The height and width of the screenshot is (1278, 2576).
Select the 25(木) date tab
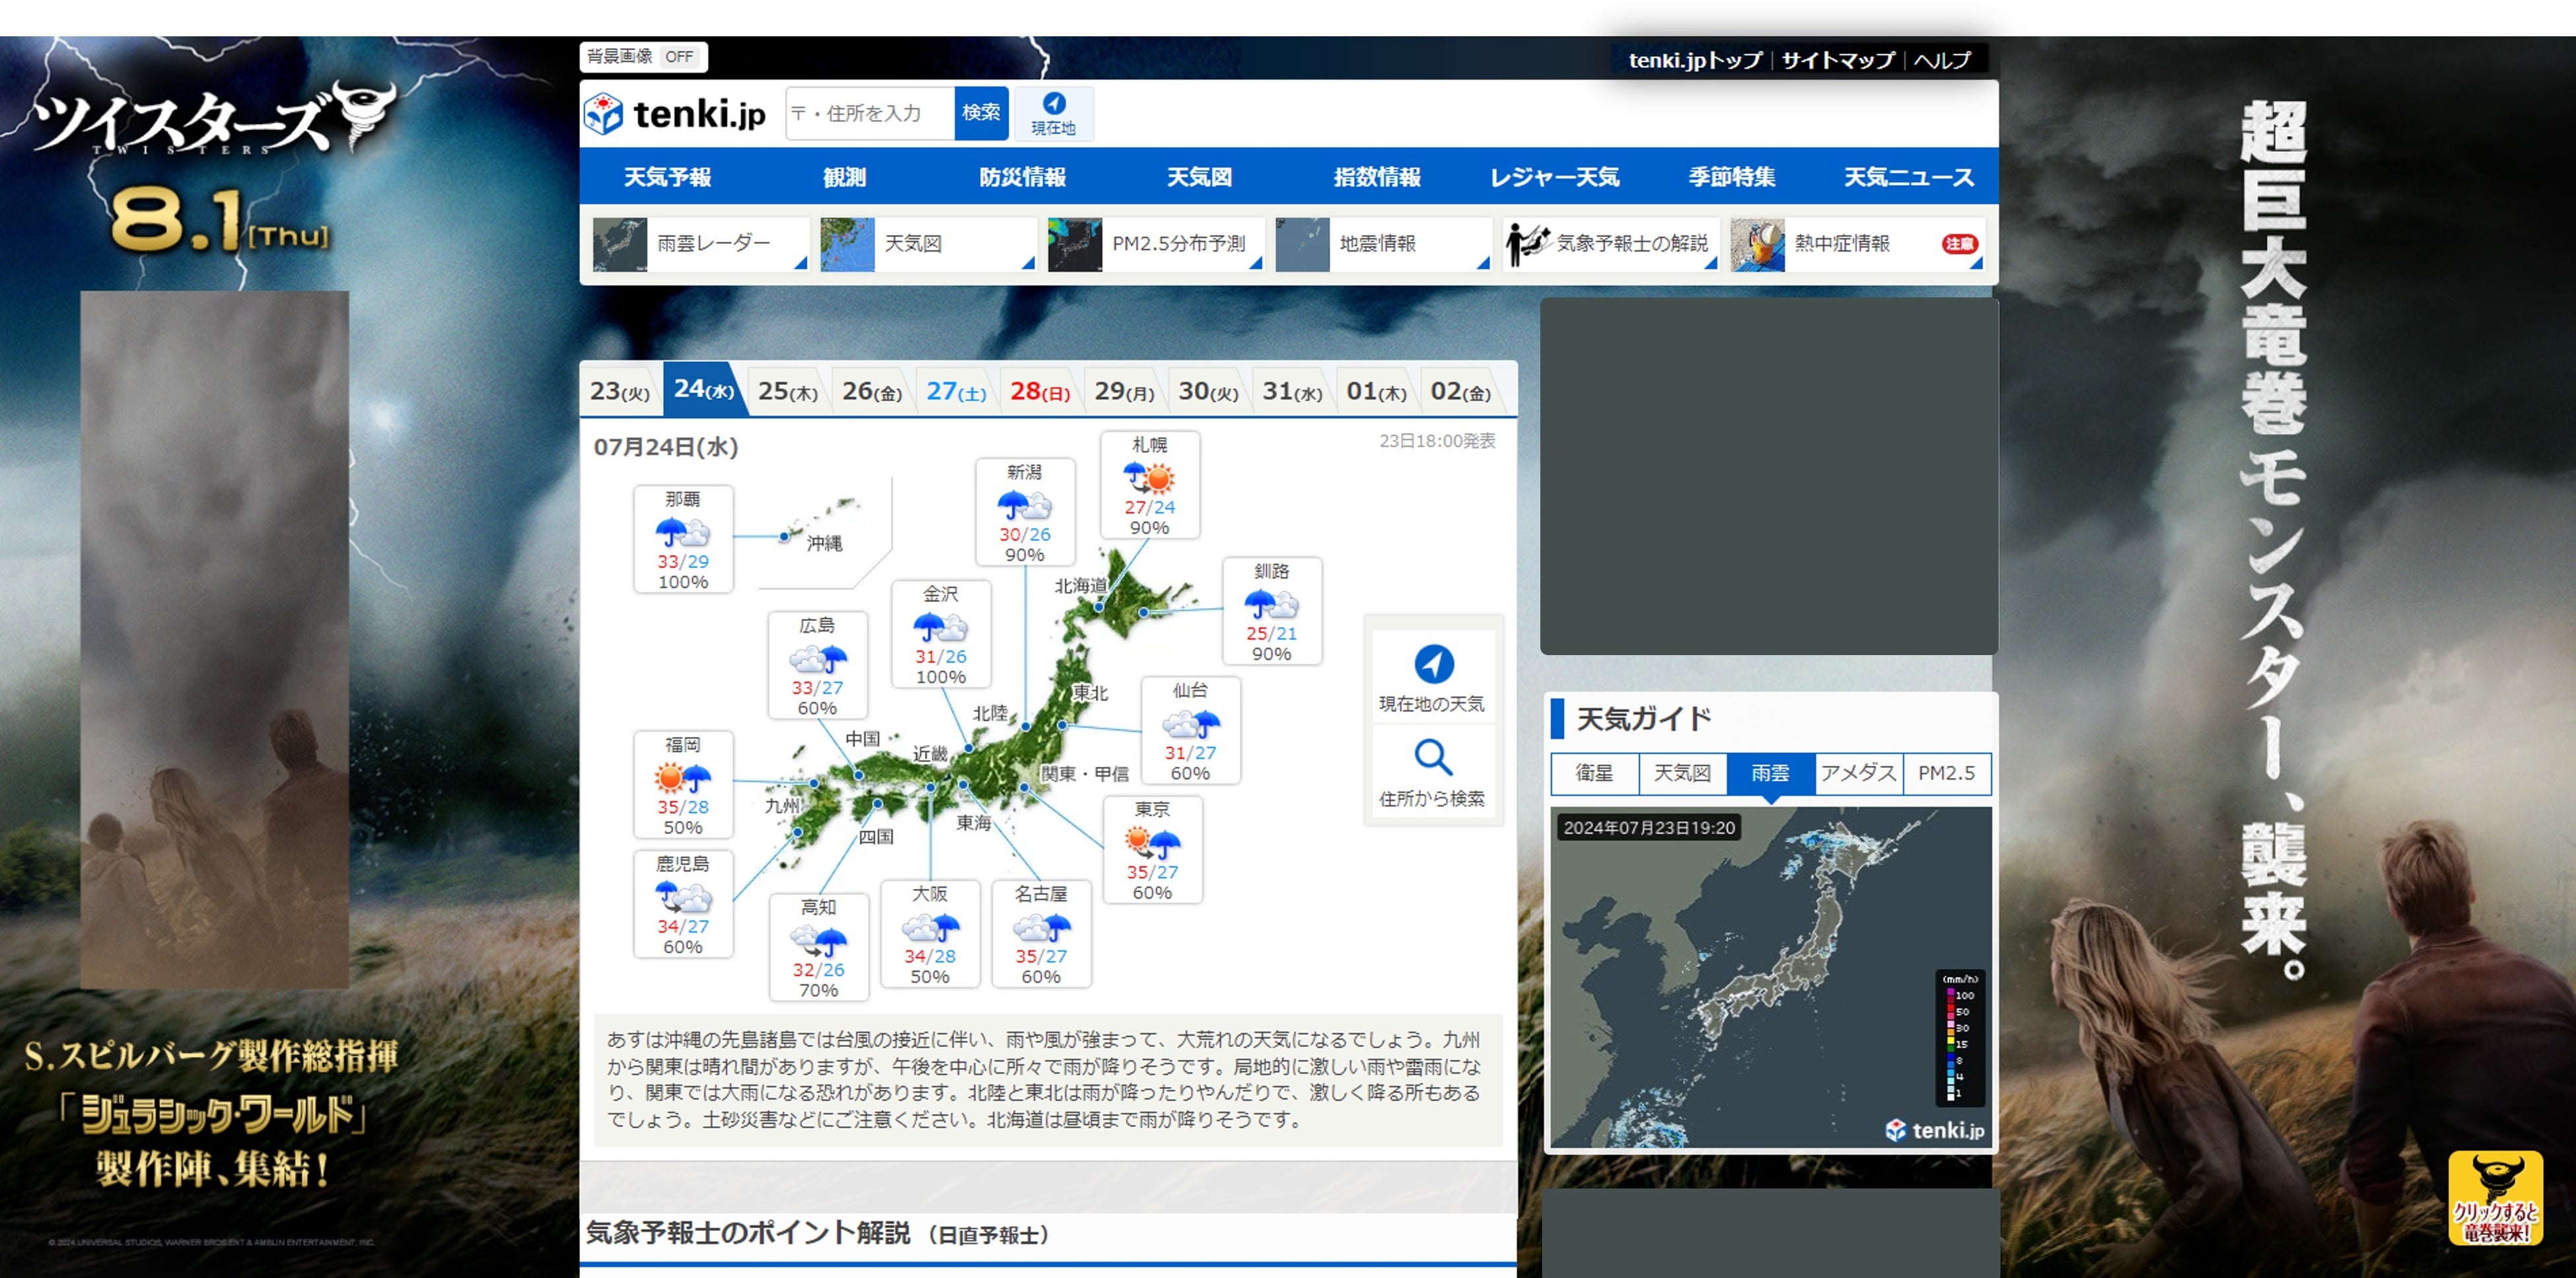tap(787, 391)
